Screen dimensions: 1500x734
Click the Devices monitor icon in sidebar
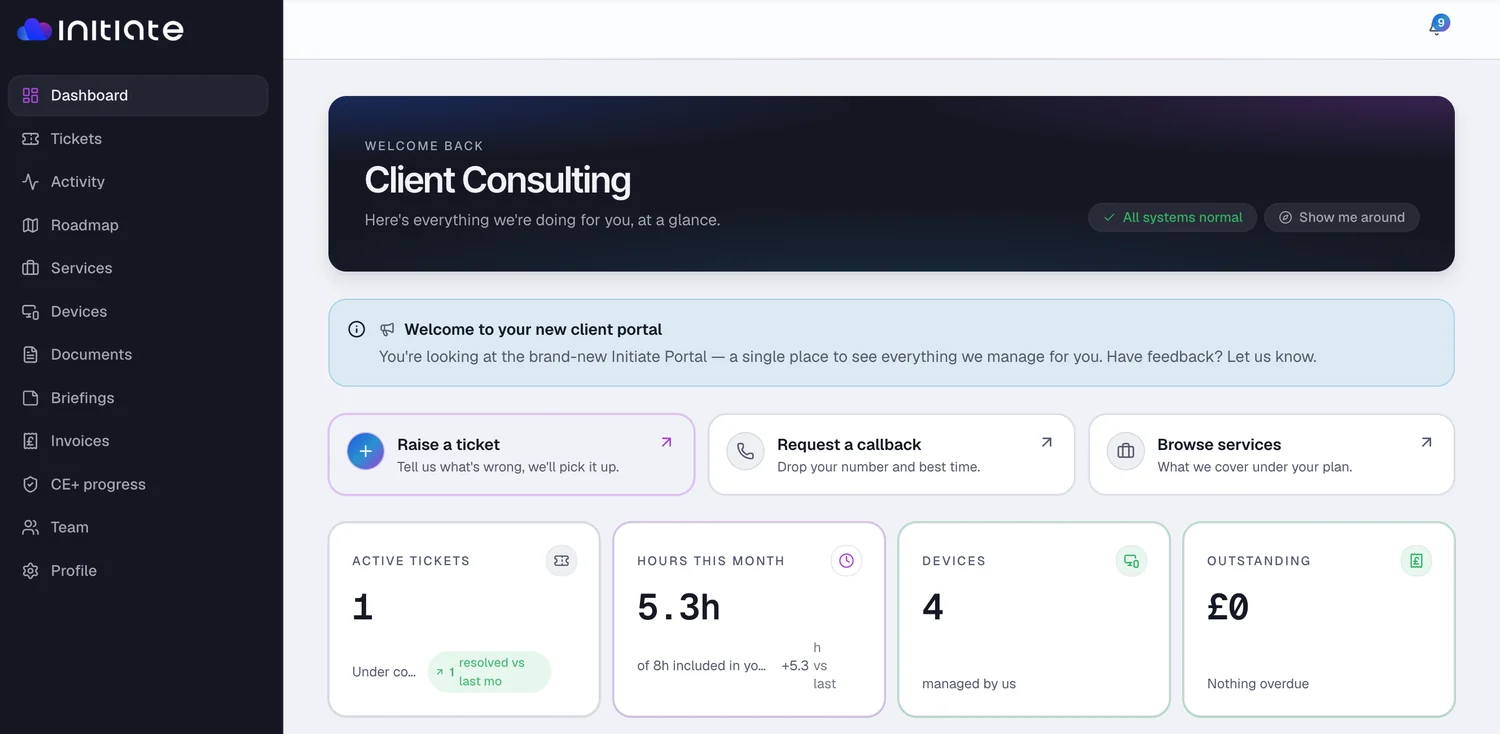30,312
